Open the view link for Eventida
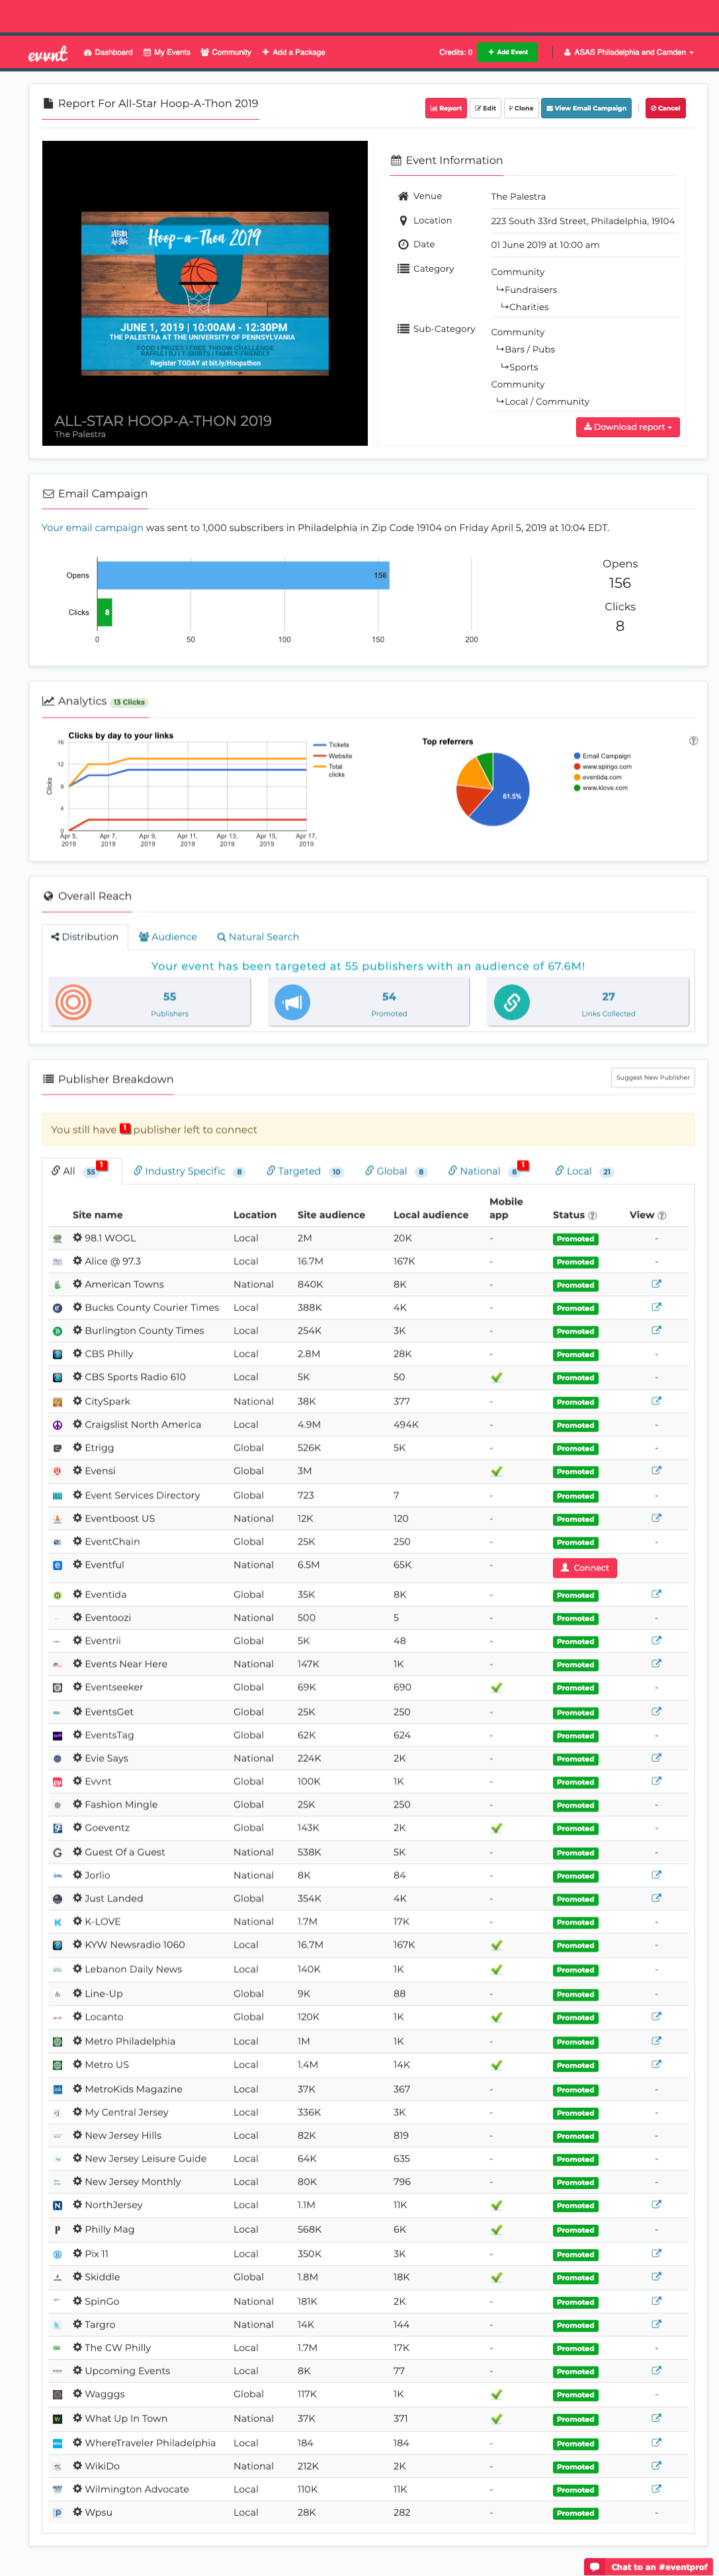 point(656,1594)
